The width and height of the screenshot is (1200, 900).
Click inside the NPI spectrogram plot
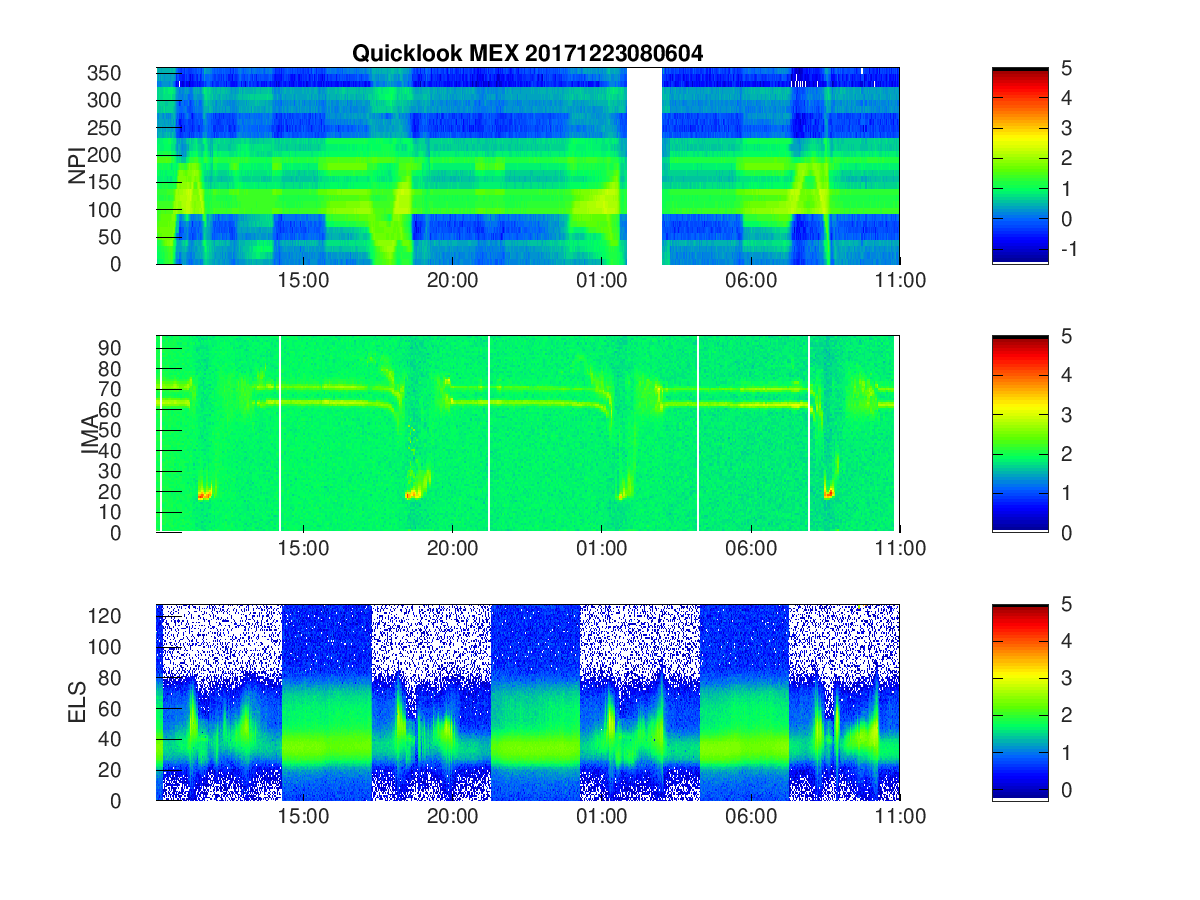[528, 166]
